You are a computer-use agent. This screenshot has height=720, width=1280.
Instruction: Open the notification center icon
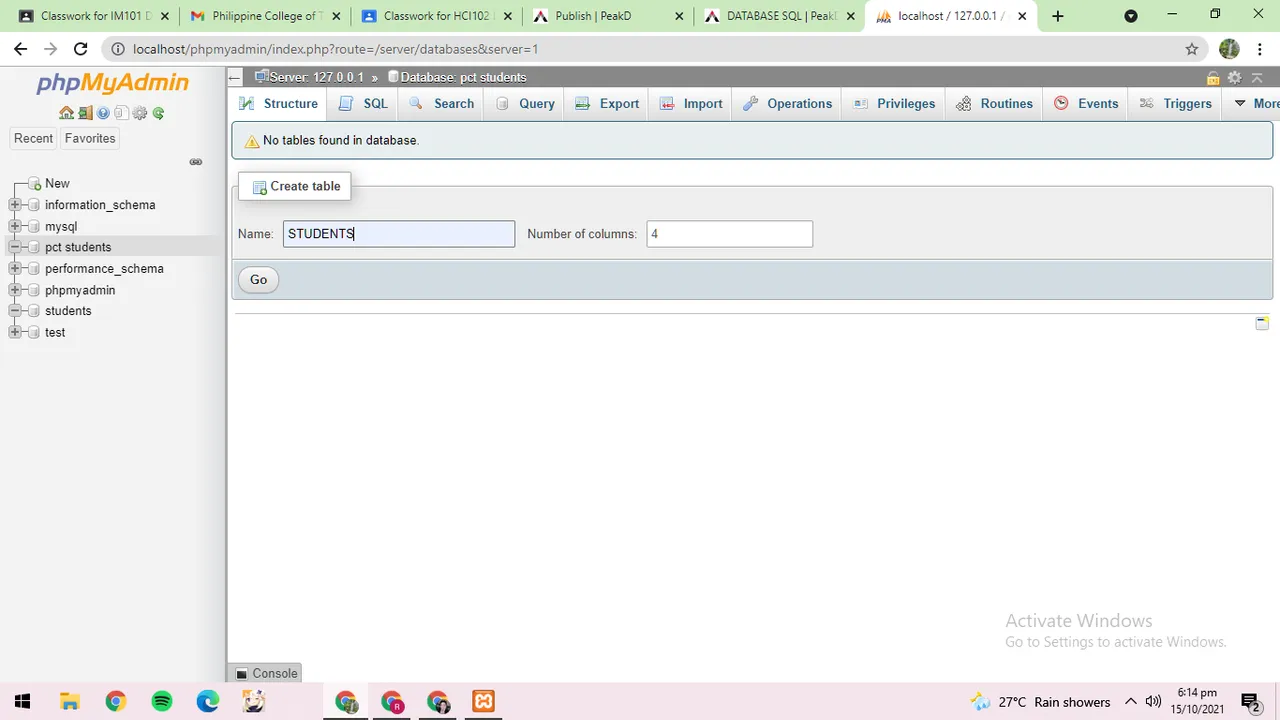click(1250, 701)
